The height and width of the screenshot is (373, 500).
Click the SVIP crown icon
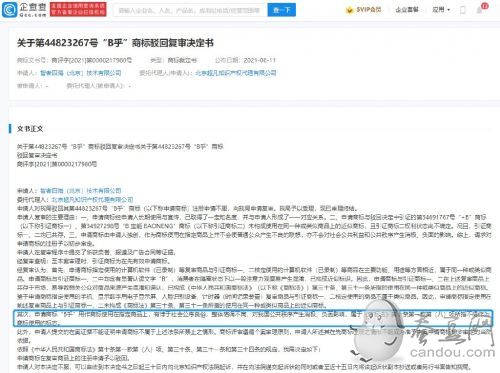349,10
